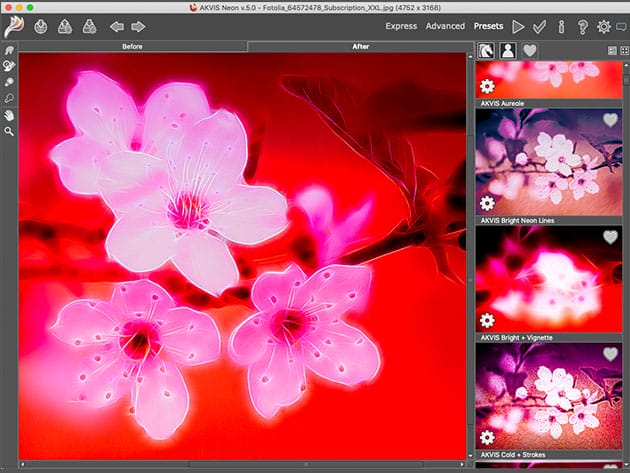630x473 pixels.
Task: Switch to the Advanced mode
Action: tap(444, 26)
